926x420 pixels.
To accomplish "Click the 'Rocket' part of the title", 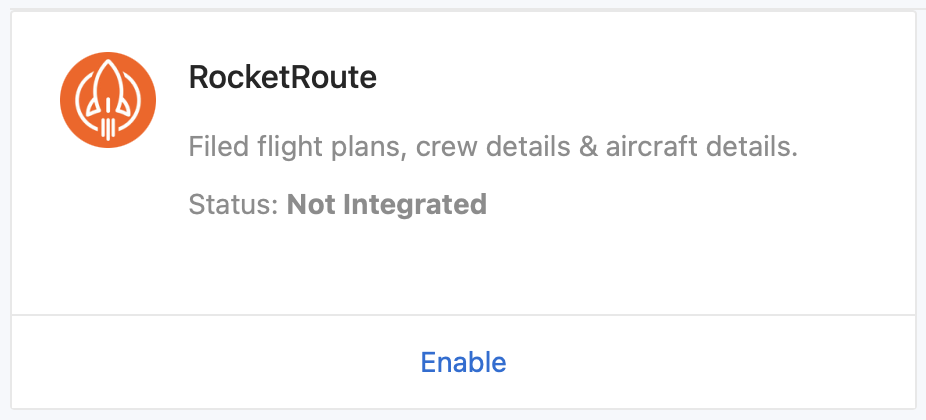I will [x=239, y=78].
